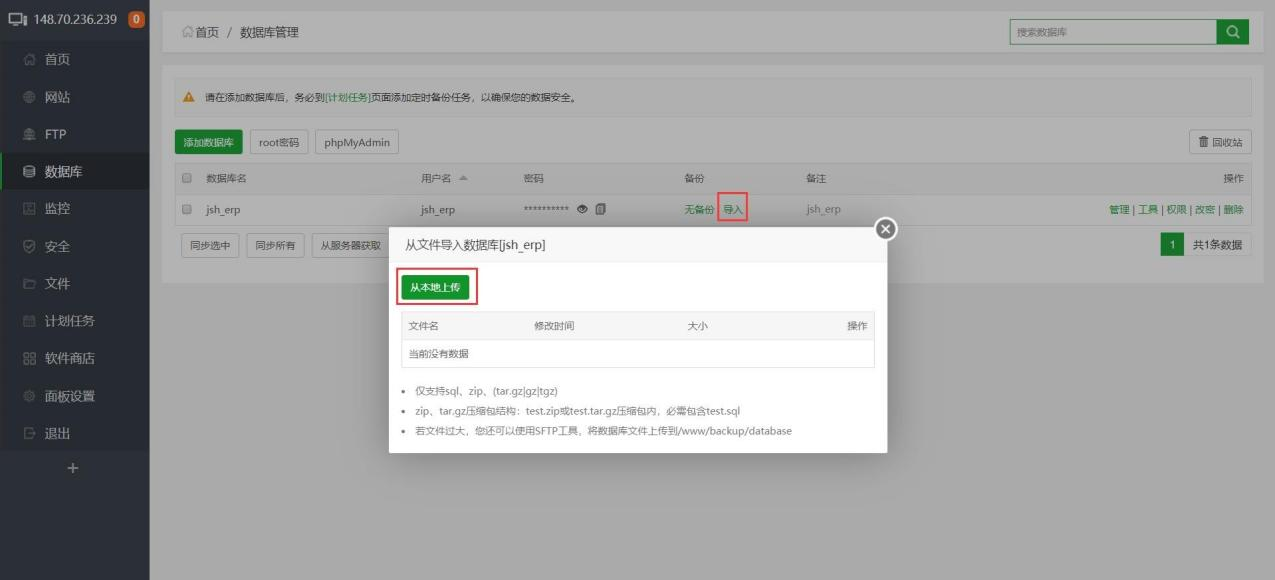Click 备份 column header

click(694, 178)
